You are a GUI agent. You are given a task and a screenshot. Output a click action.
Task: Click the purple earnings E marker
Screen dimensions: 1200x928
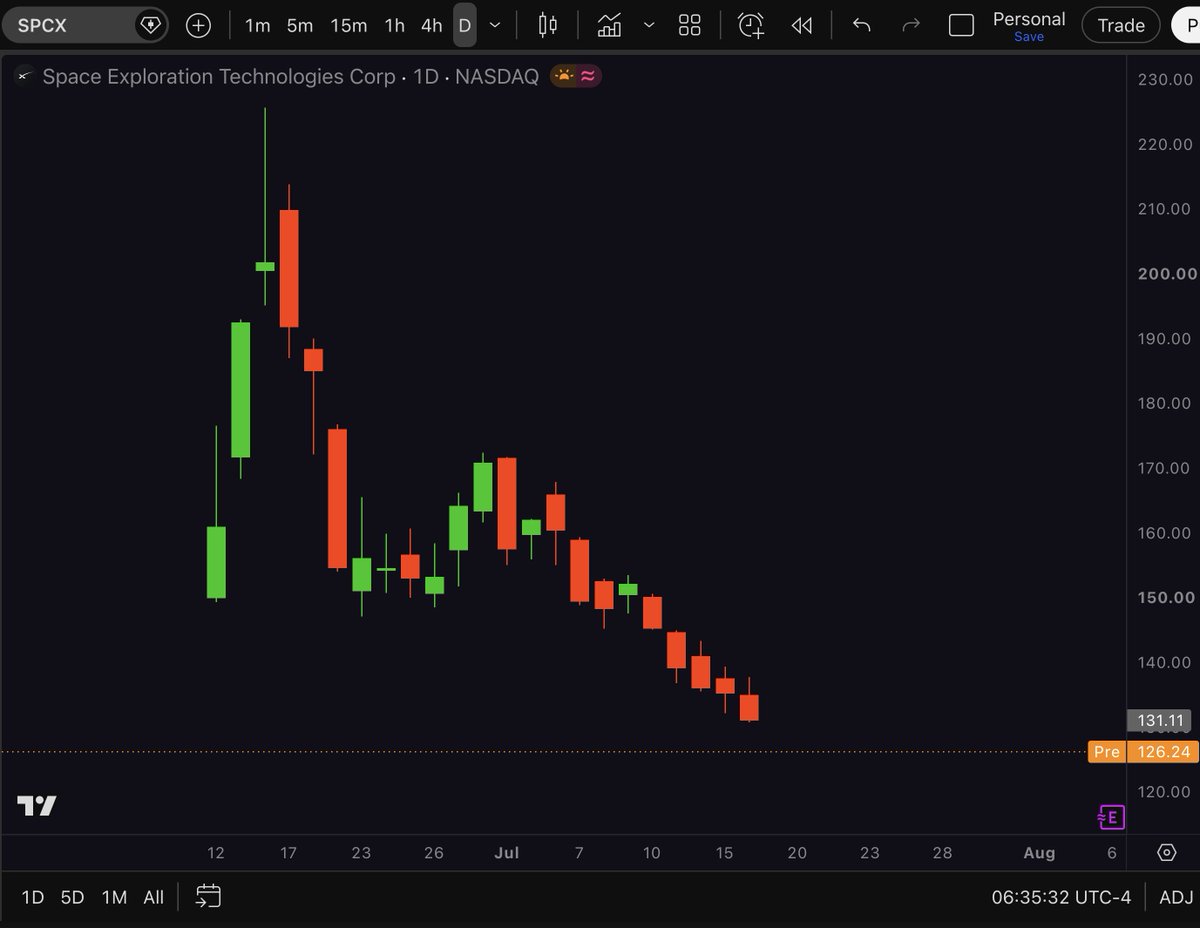tap(1111, 817)
